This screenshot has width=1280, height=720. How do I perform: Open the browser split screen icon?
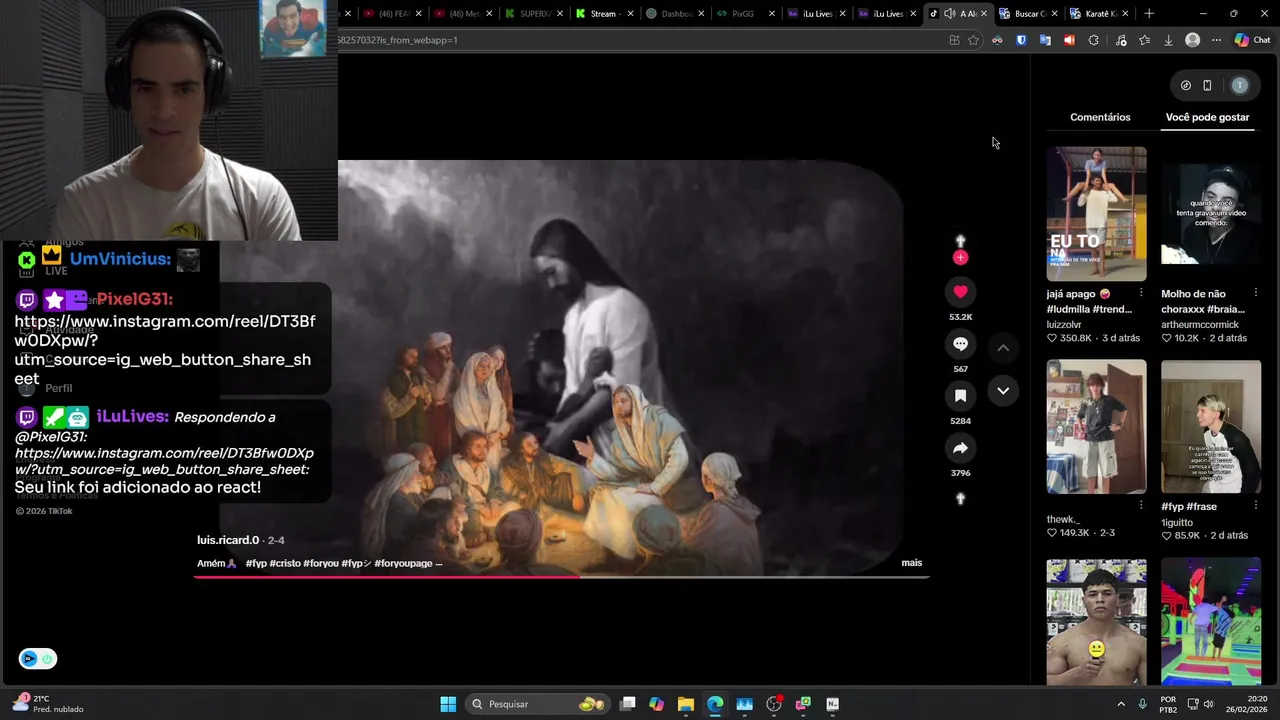pos(954,40)
